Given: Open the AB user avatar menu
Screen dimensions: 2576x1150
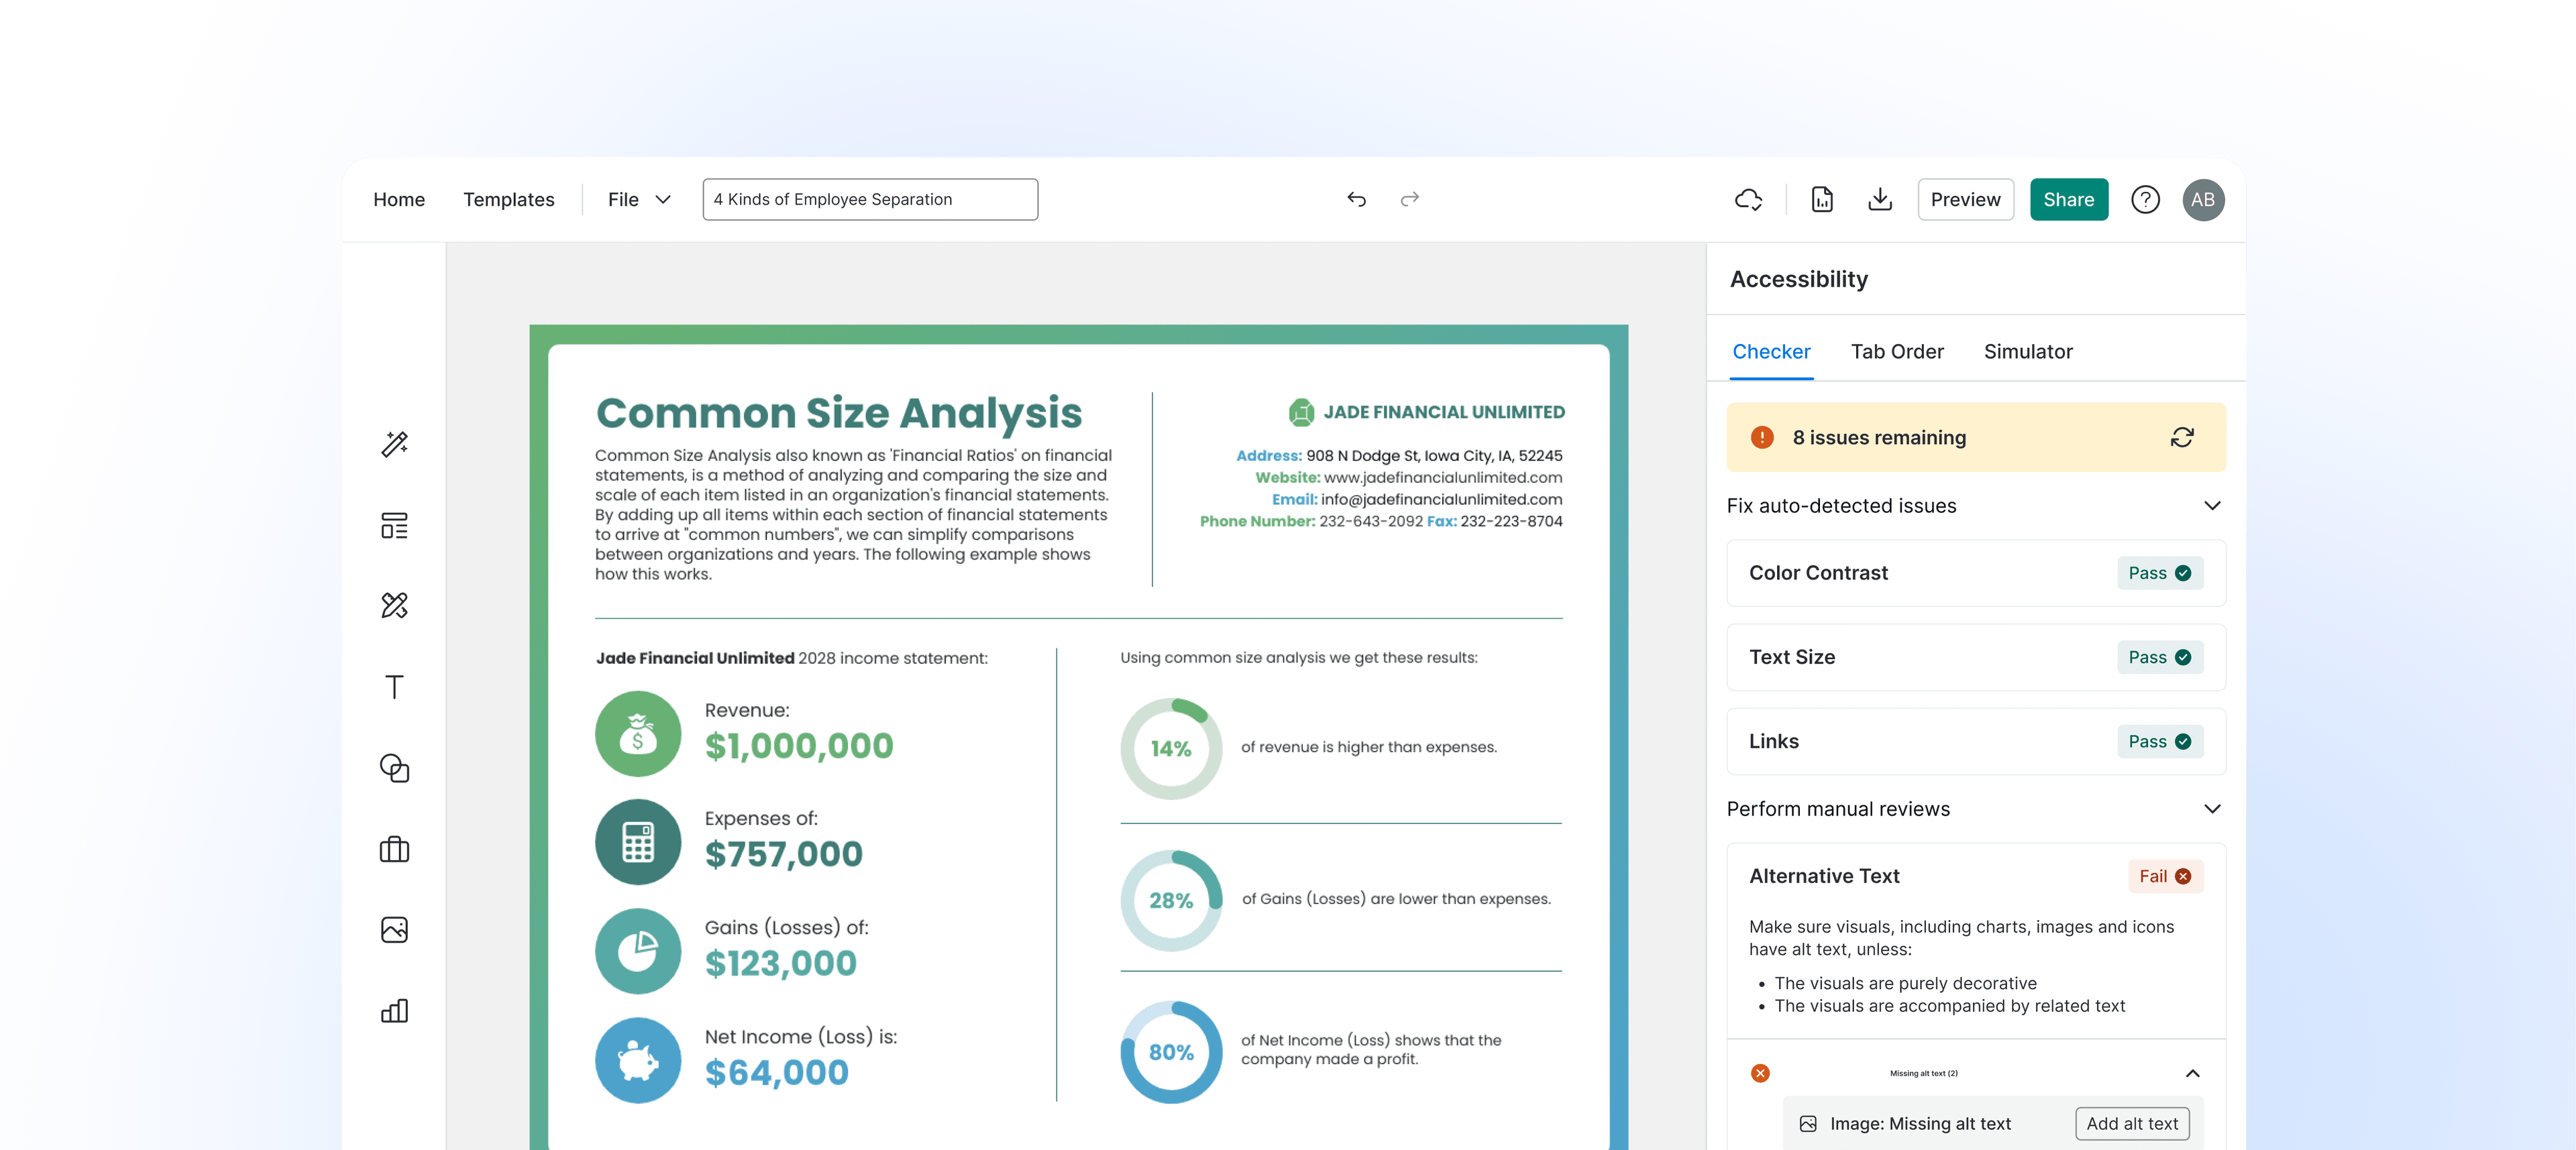Looking at the screenshot, I should 2203,200.
